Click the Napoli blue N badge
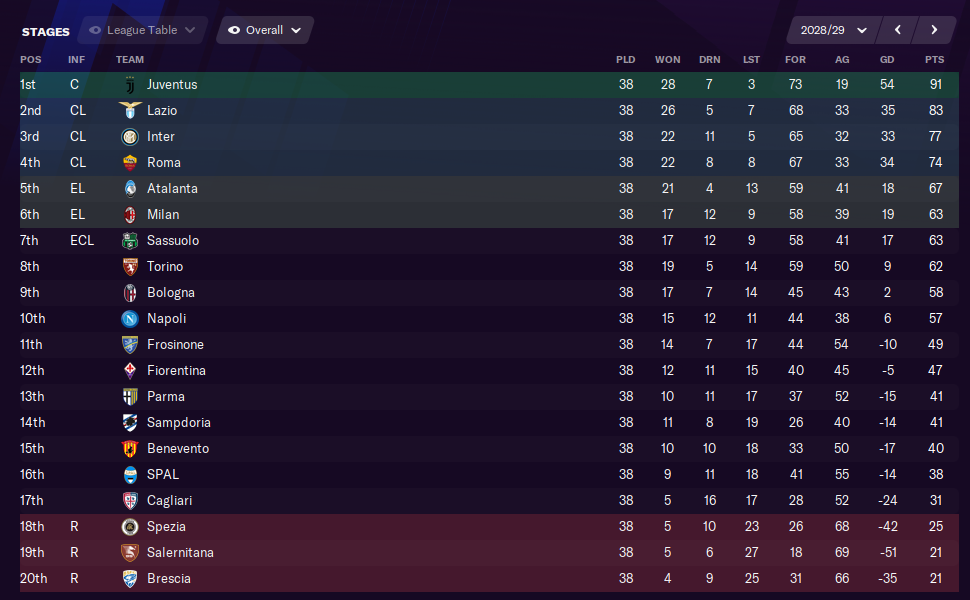Screen dimensions: 970x600 [x=130, y=319]
